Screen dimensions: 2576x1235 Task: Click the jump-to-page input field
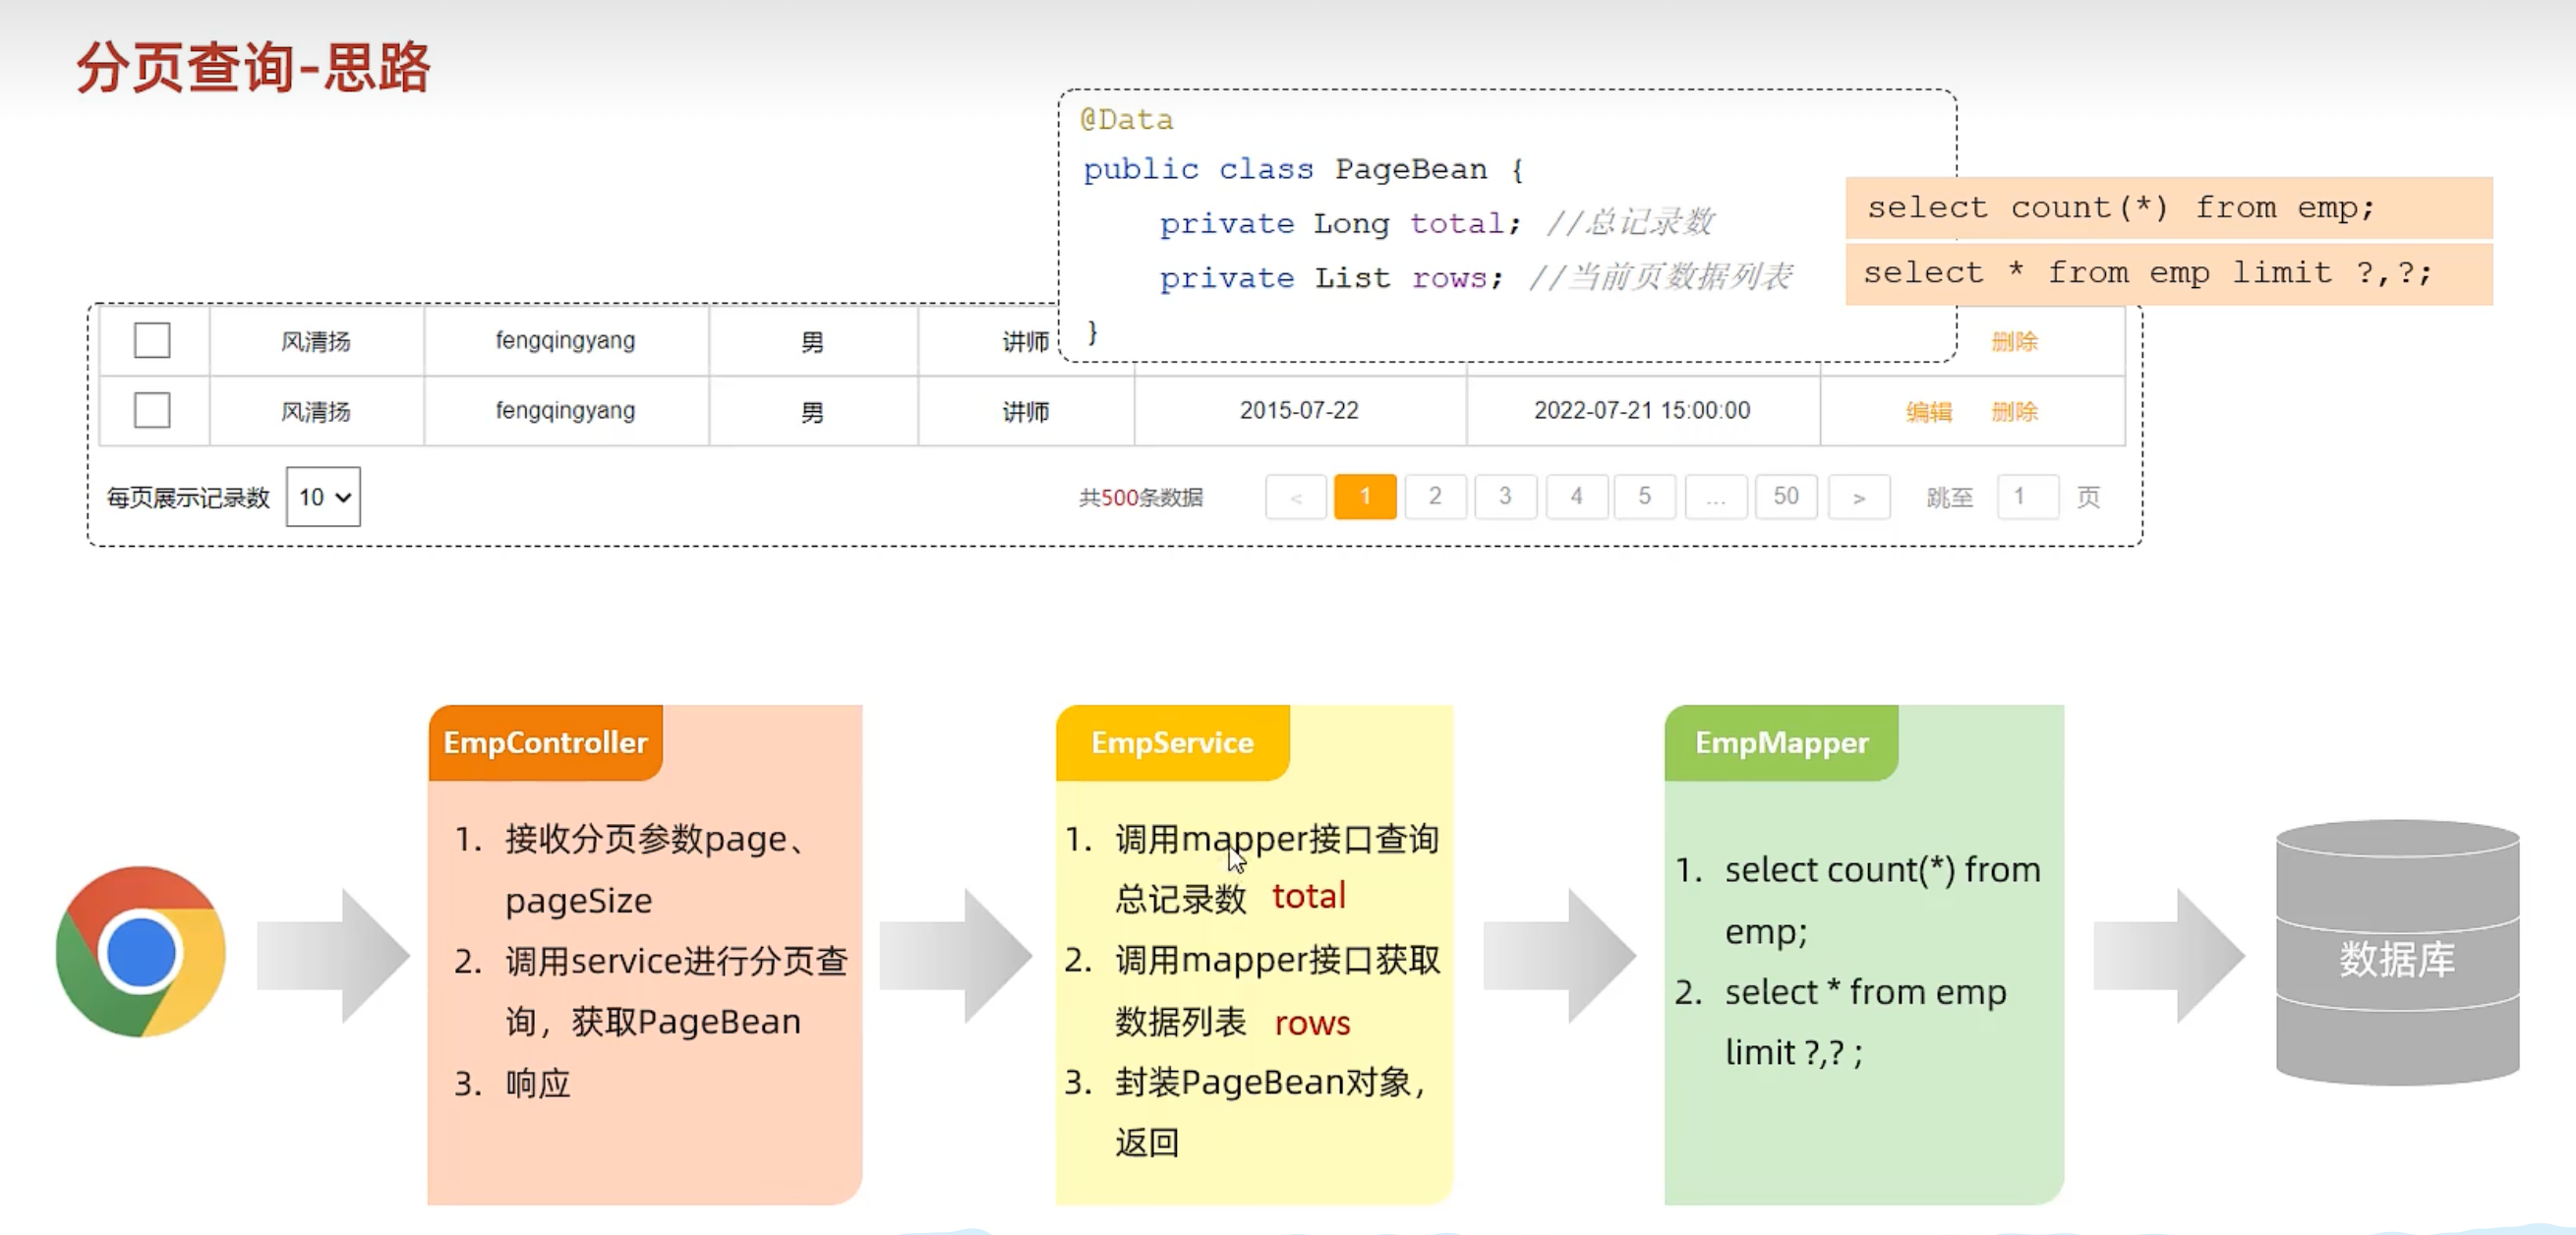[2028, 496]
